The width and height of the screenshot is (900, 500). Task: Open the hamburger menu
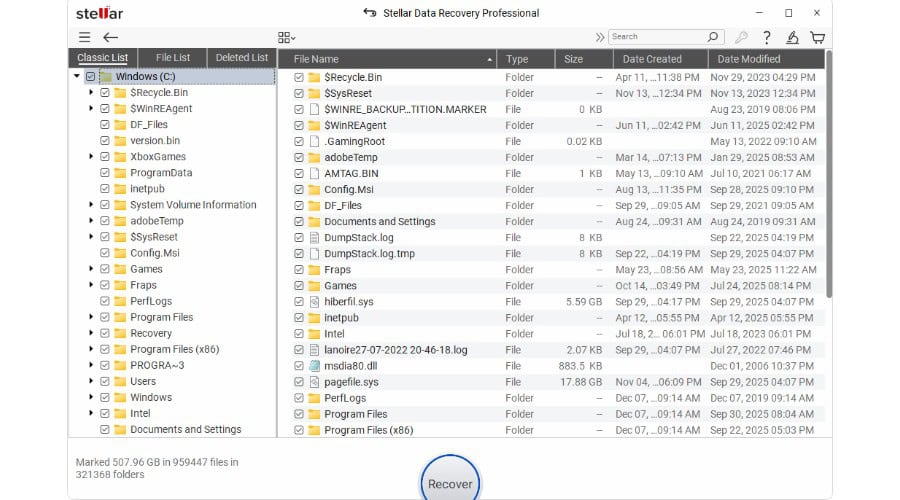[x=84, y=37]
